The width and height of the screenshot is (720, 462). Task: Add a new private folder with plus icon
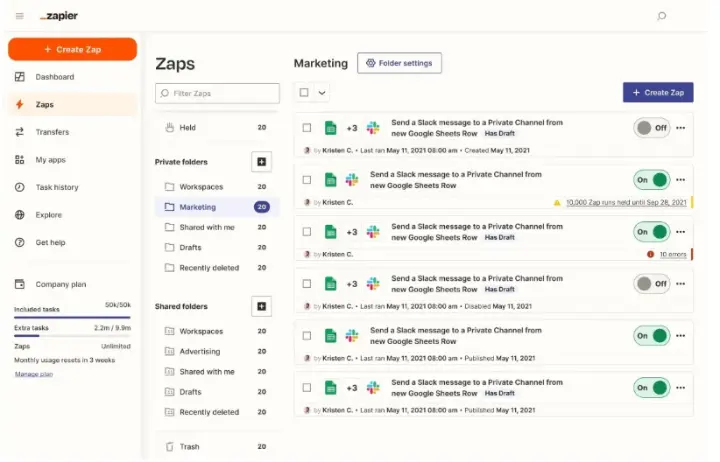[261, 162]
